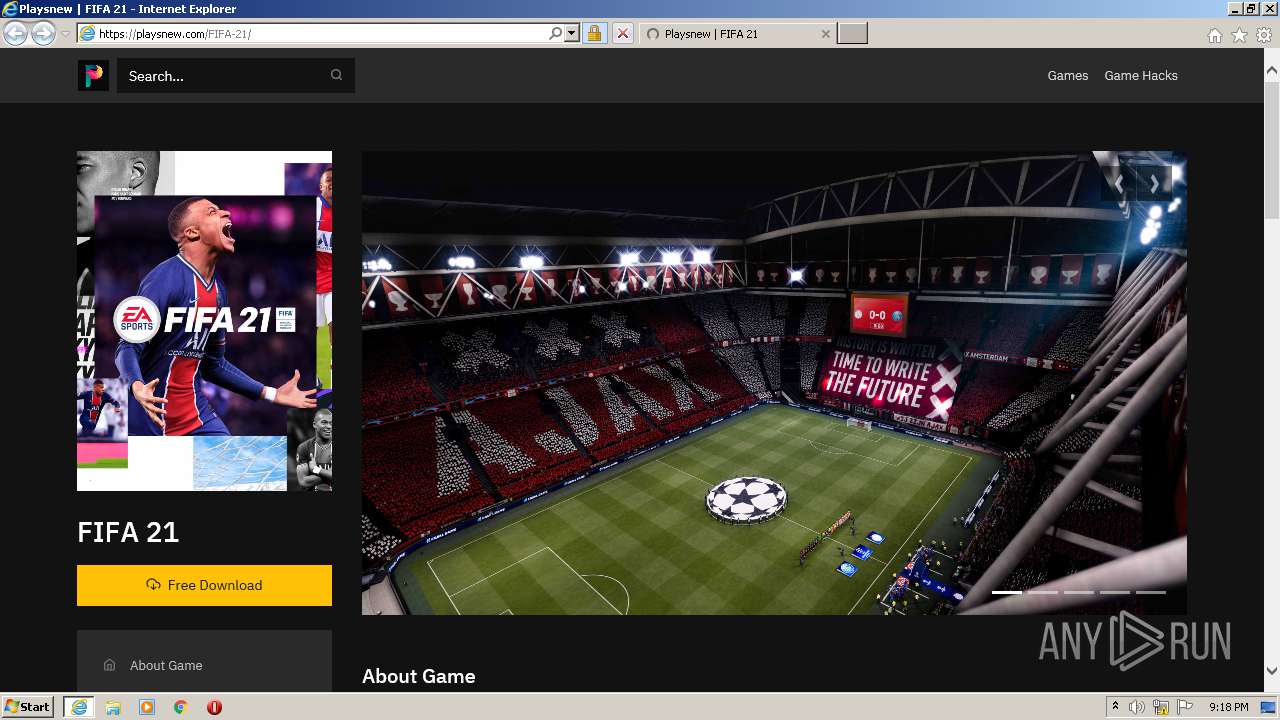Open the Windows Start menu
1280x720 pixels.
pyautogui.click(x=27, y=707)
